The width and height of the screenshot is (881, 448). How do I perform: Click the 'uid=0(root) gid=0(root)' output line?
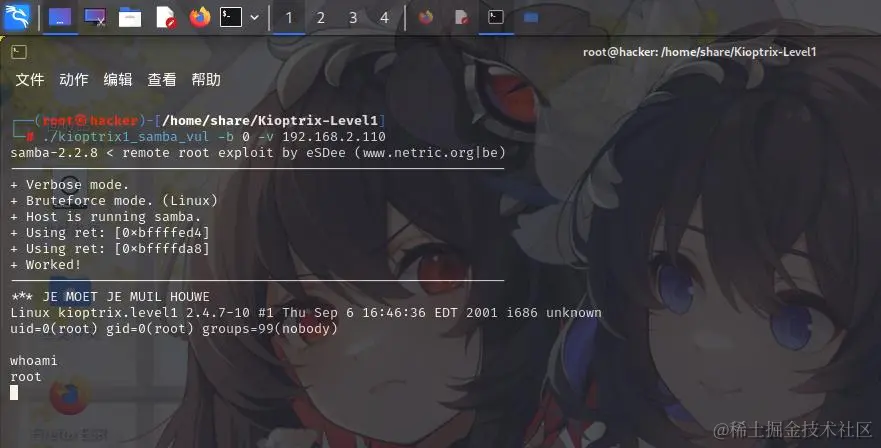click(x=174, y=328)
